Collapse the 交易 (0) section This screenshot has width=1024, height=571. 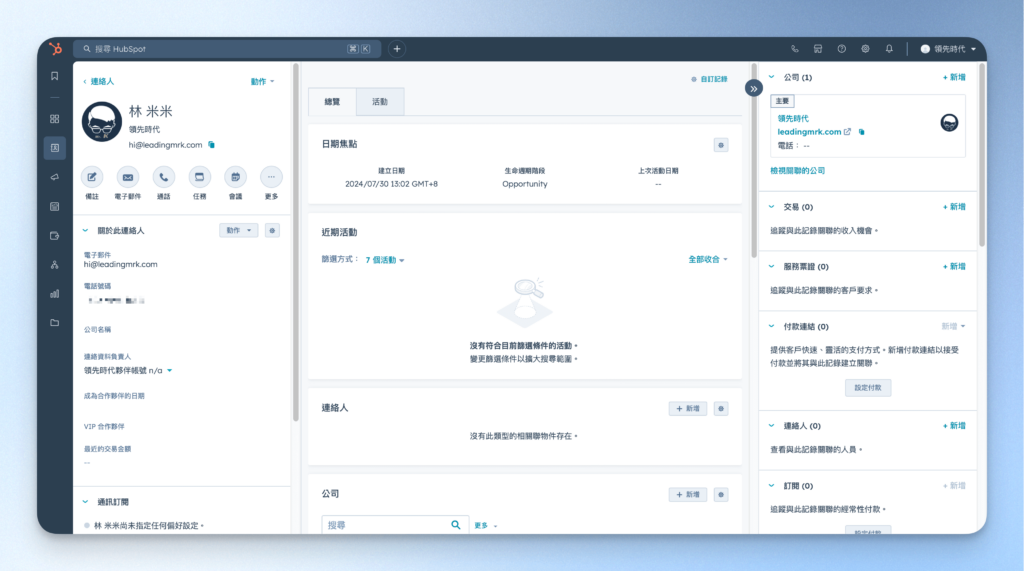772,206
